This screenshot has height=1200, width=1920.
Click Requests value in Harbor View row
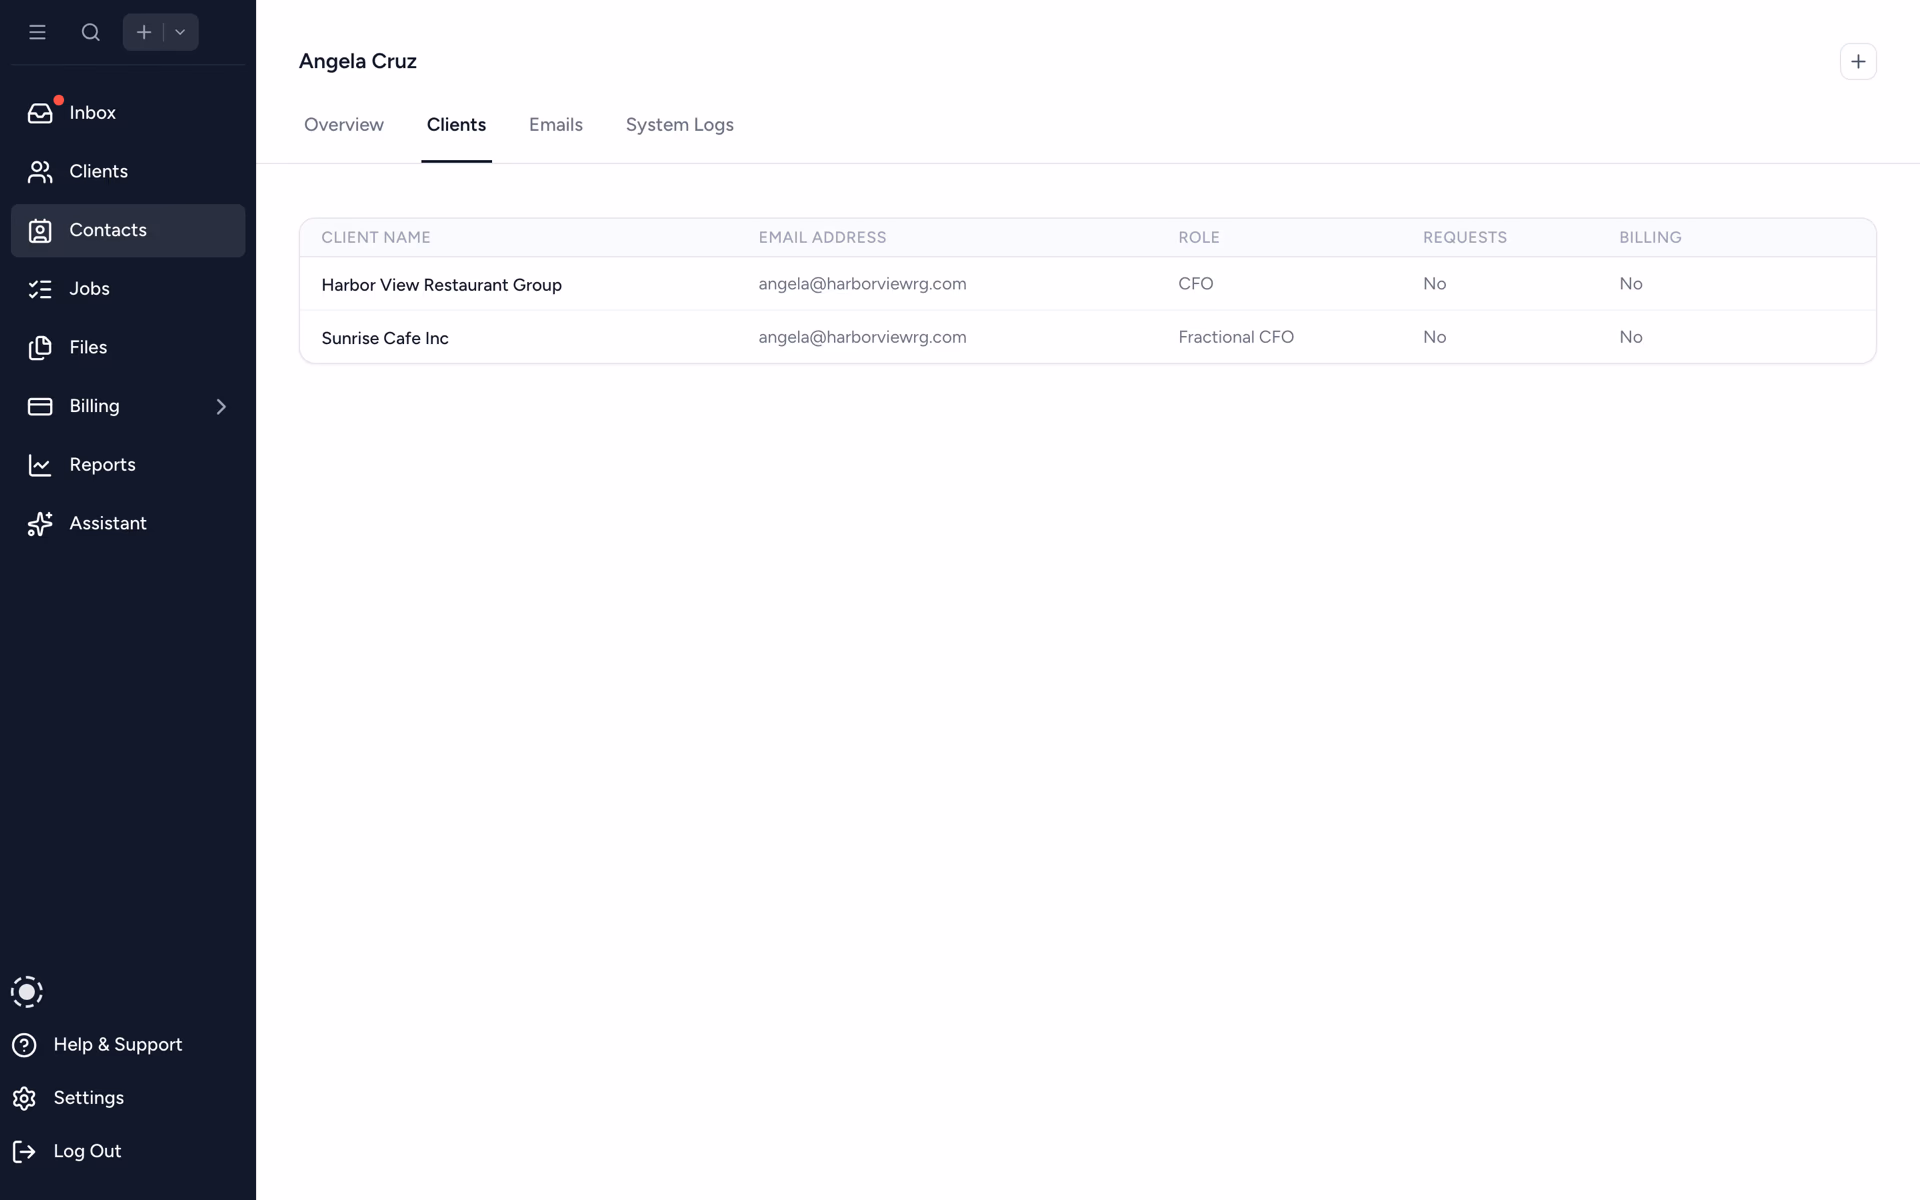1435,284
